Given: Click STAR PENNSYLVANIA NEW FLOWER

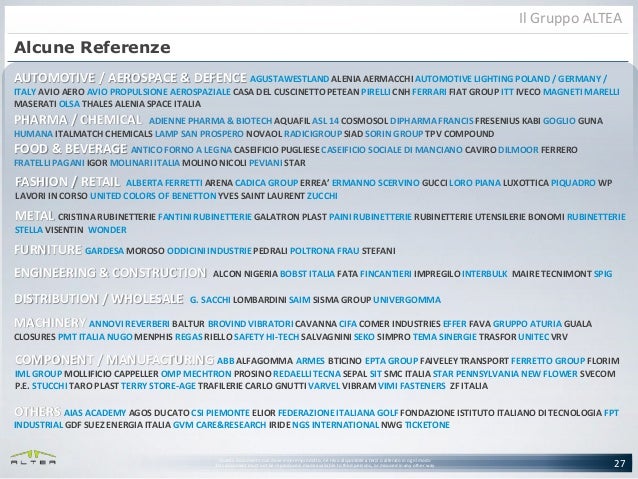Looking at the screenshot, I should (505, 374).
